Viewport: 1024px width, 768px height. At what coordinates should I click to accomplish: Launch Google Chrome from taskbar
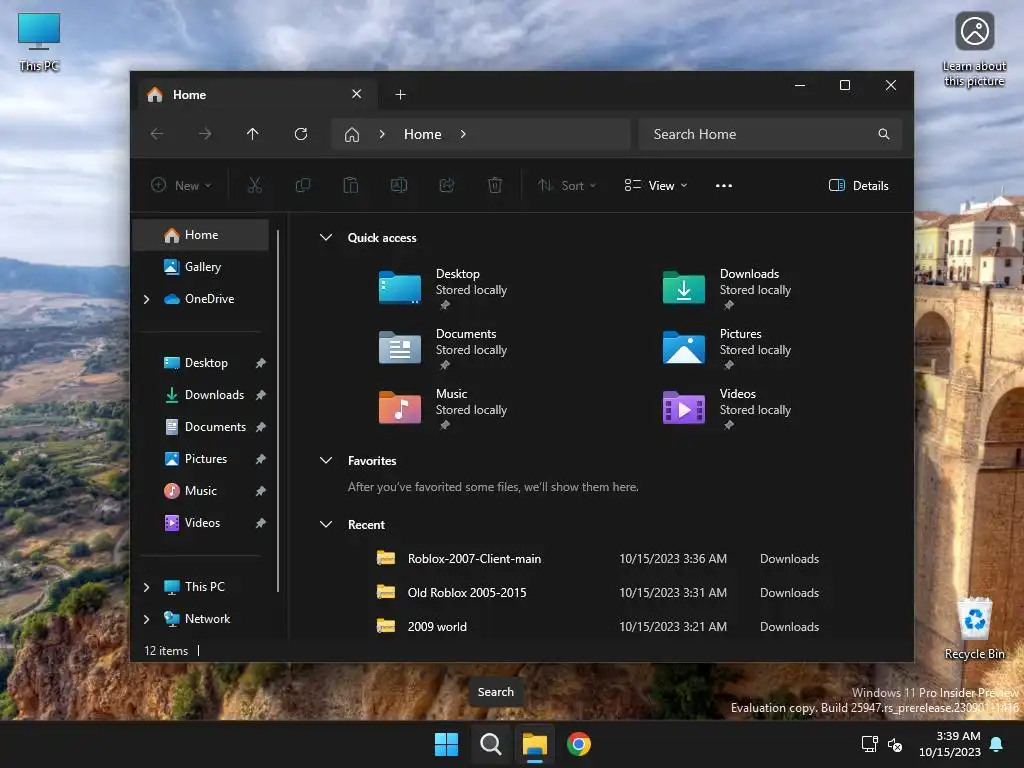click(x=579, y=744)
